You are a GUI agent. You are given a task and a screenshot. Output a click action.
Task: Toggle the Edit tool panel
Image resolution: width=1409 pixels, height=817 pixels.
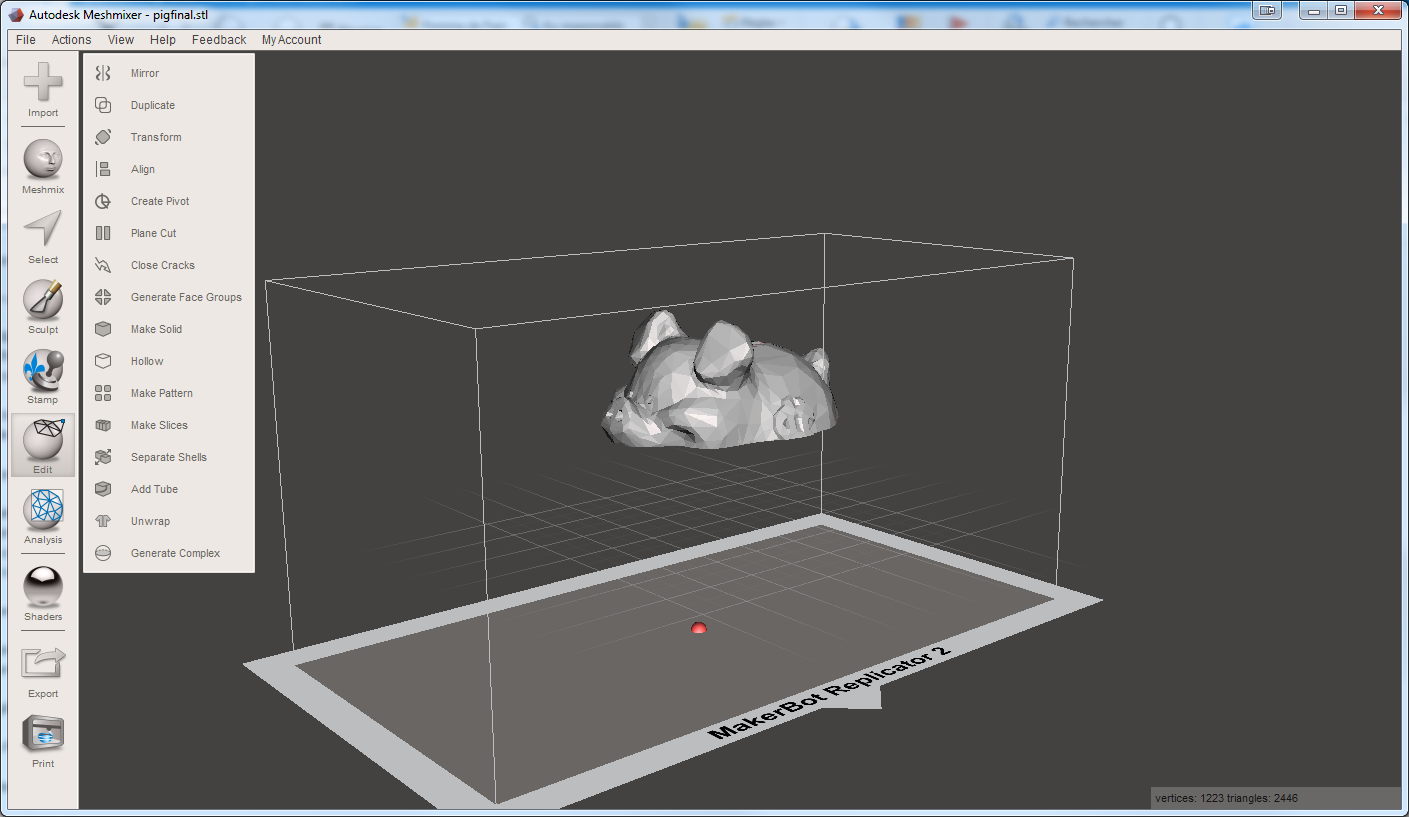[x=43, y=445]
